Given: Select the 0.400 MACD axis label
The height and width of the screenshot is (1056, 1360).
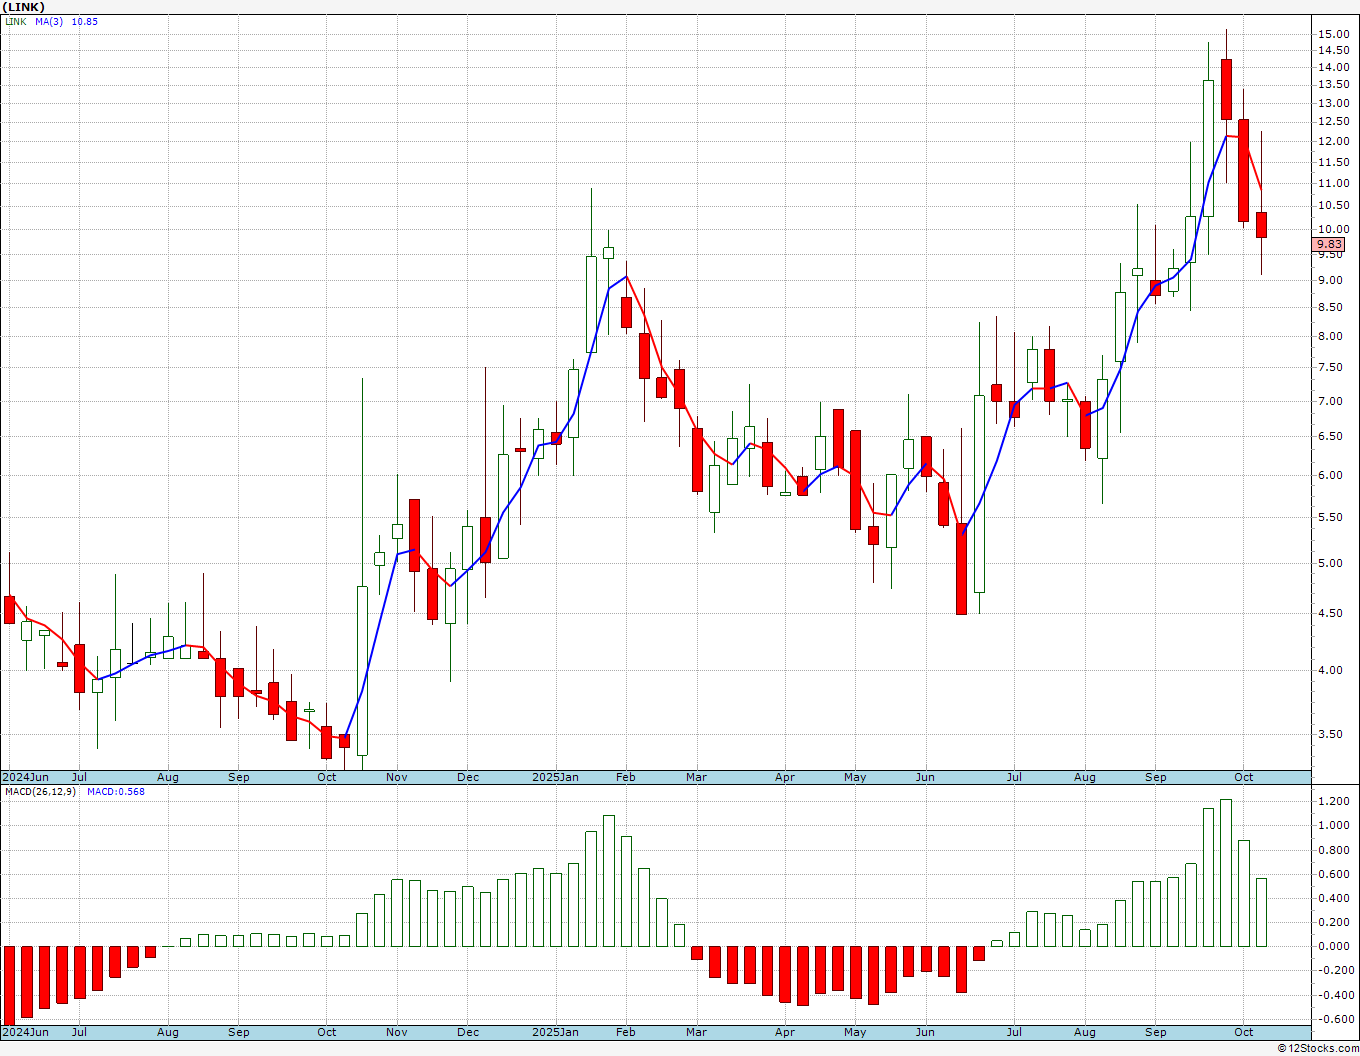Looking at the screenshot, I should [1333, 899].
